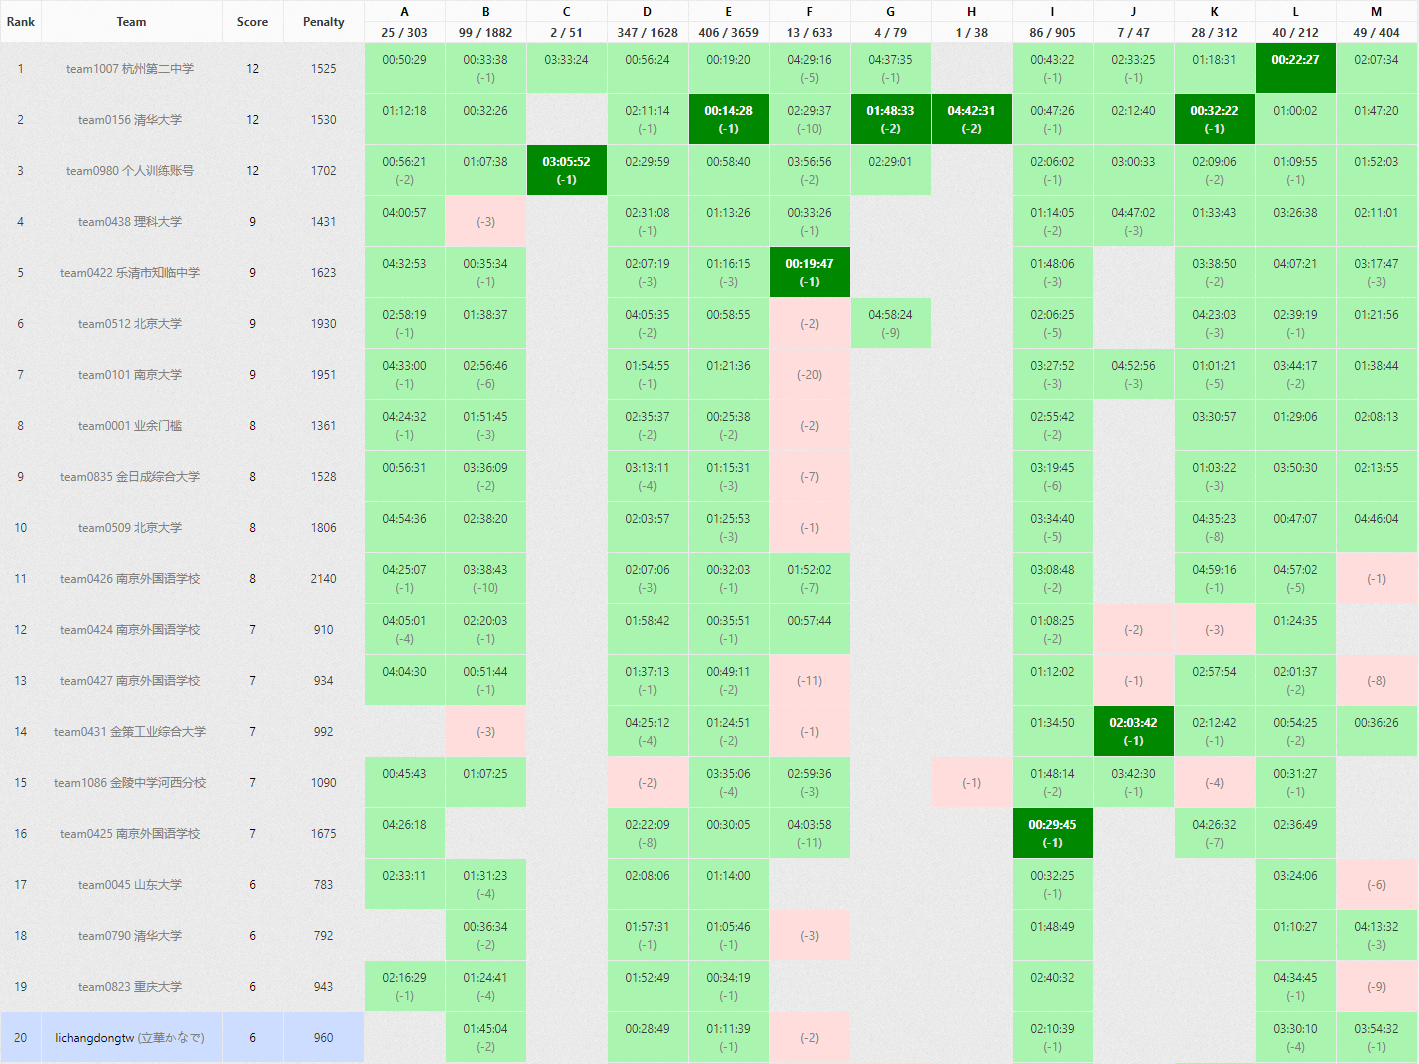Click the Rank column header

20,21
